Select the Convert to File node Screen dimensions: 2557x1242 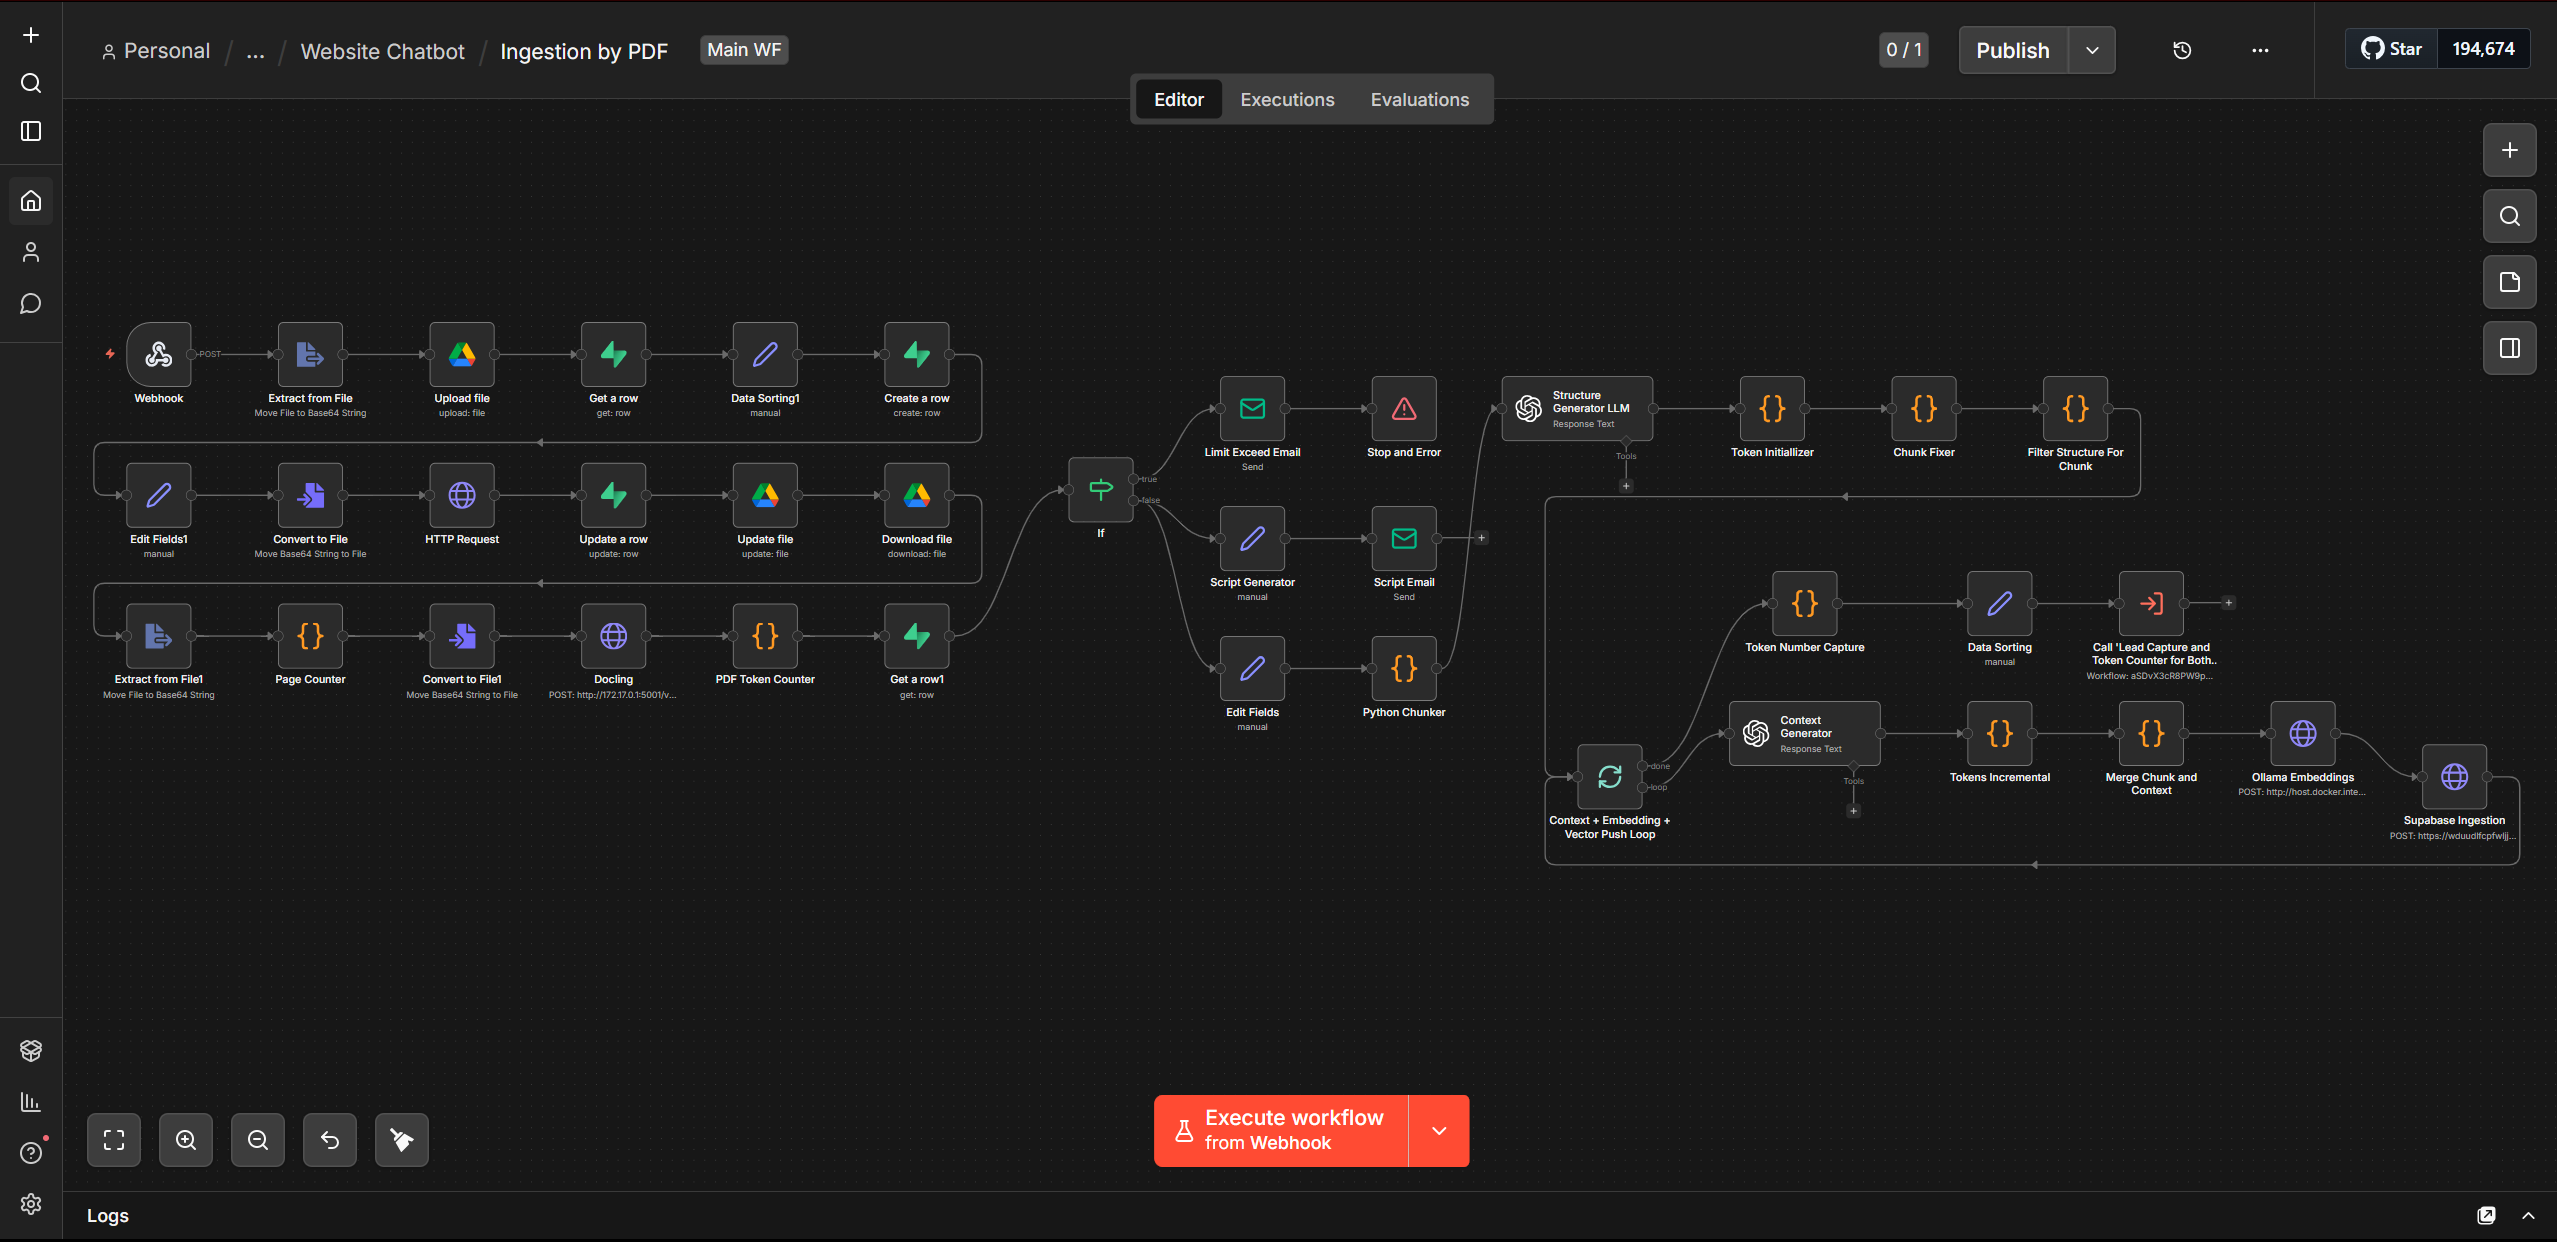coord(310,495)
